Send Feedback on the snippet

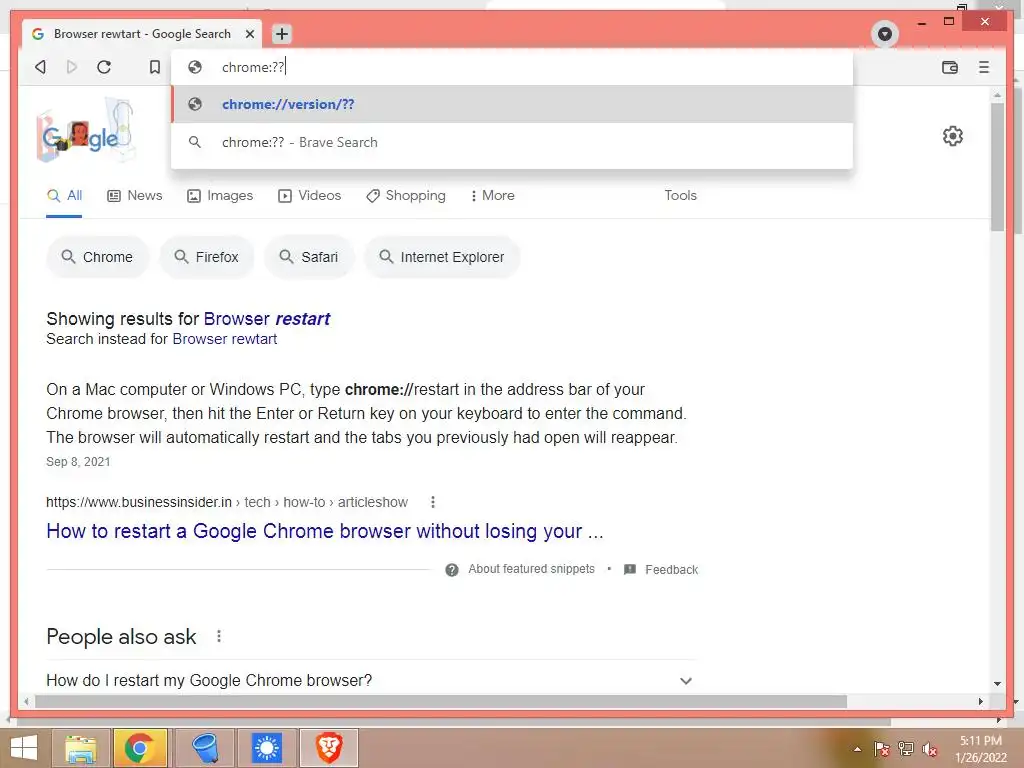pyautogui.click(x=671, y=569)
